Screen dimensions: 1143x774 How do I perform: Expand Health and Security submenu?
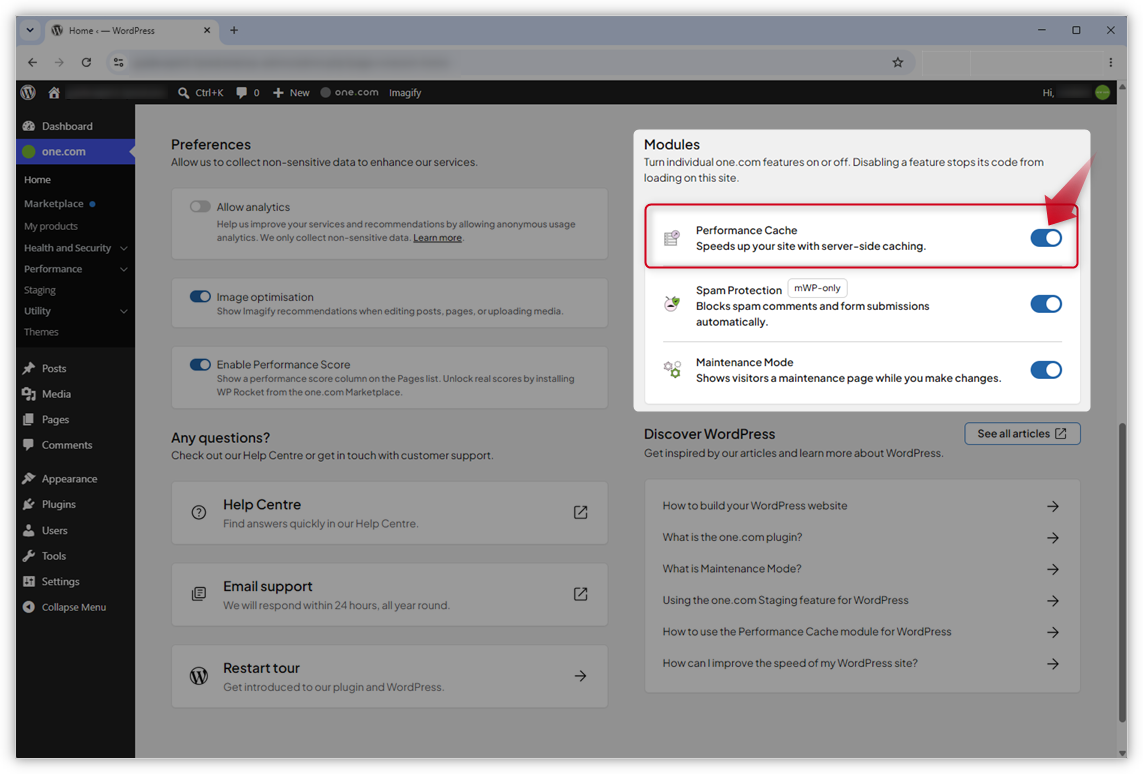[x=123, y=249]
